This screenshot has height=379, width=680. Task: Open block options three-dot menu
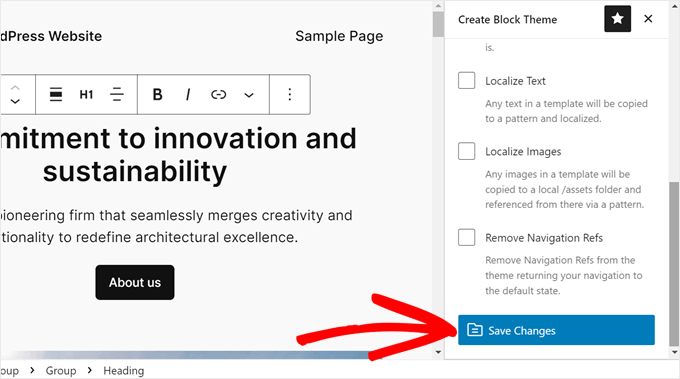290,94
